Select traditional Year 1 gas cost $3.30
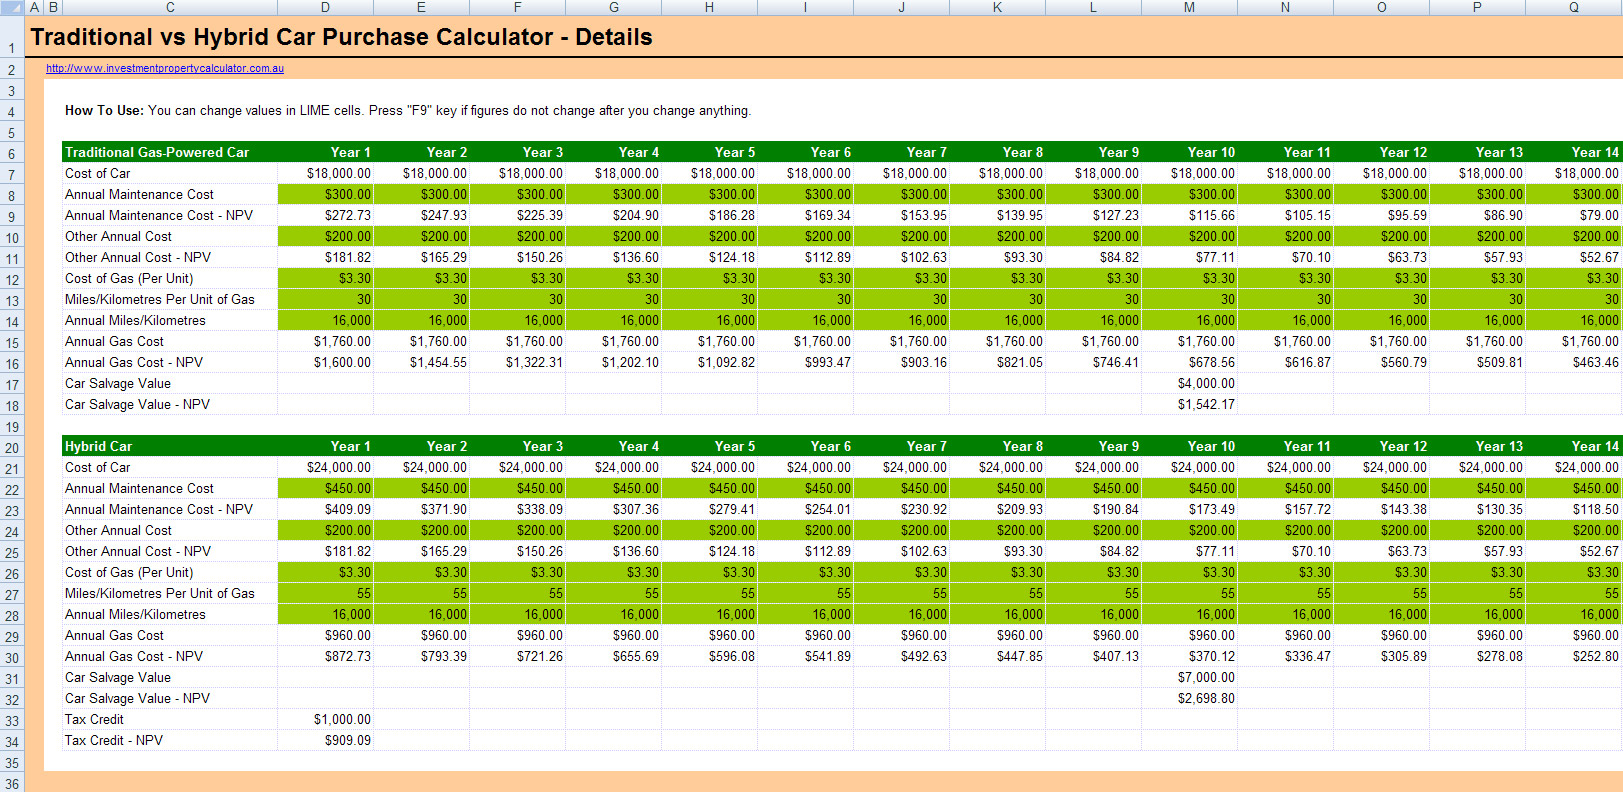Viewport: 1623px width, 792px height. (325, 278)
